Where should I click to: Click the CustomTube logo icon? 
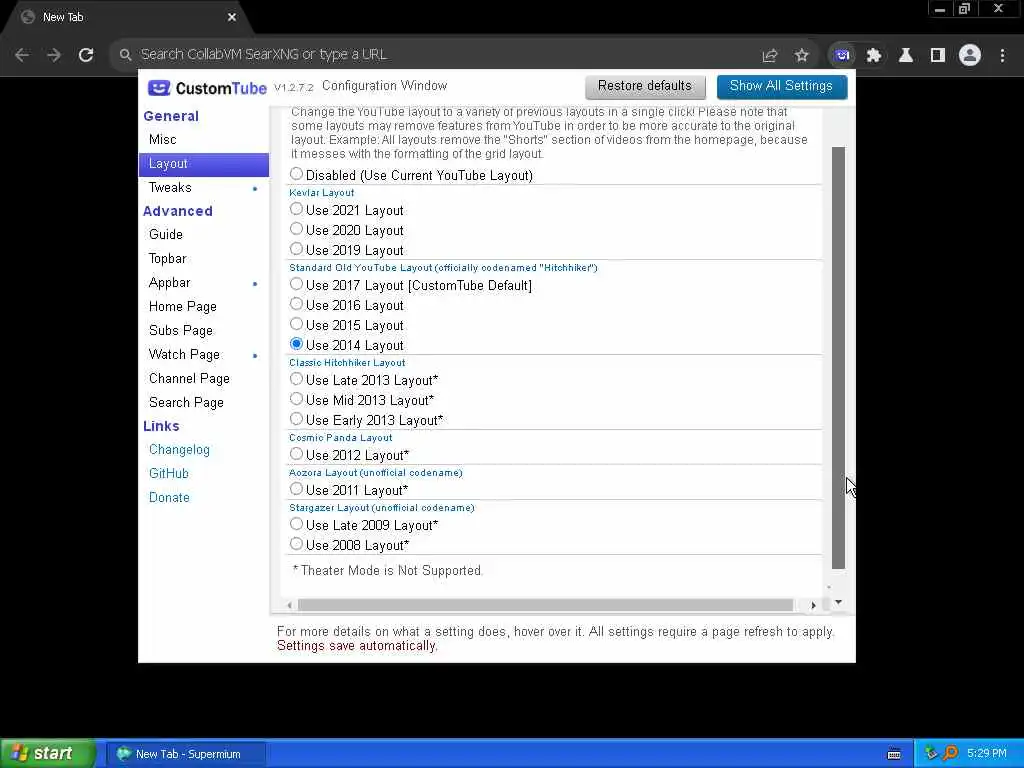pyautogui.click(x=159, y=88)
